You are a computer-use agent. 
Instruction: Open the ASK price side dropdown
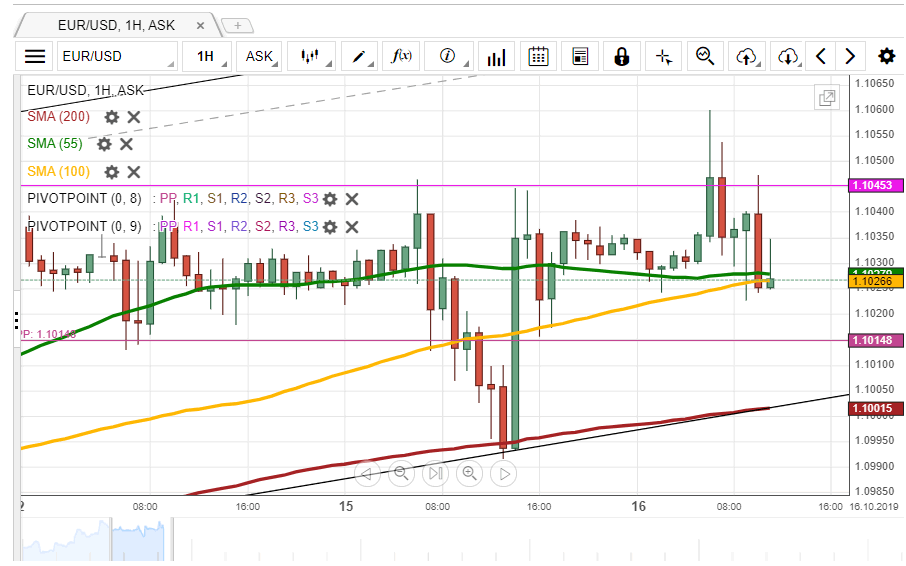[261, 57]
